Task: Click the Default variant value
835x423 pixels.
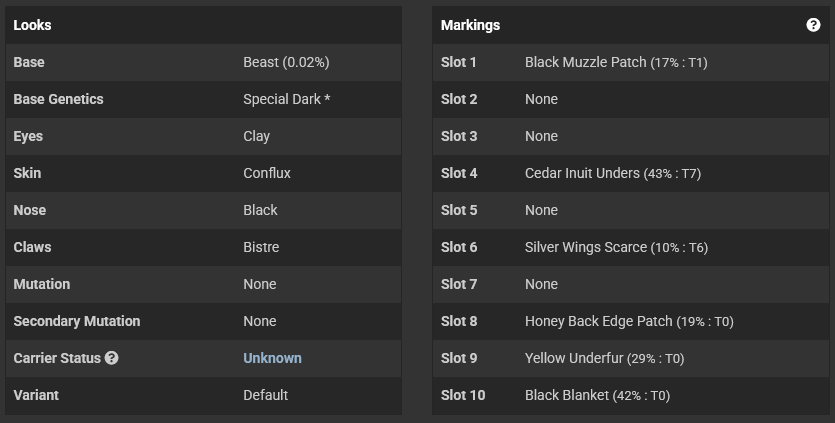Action: [266, 395]
